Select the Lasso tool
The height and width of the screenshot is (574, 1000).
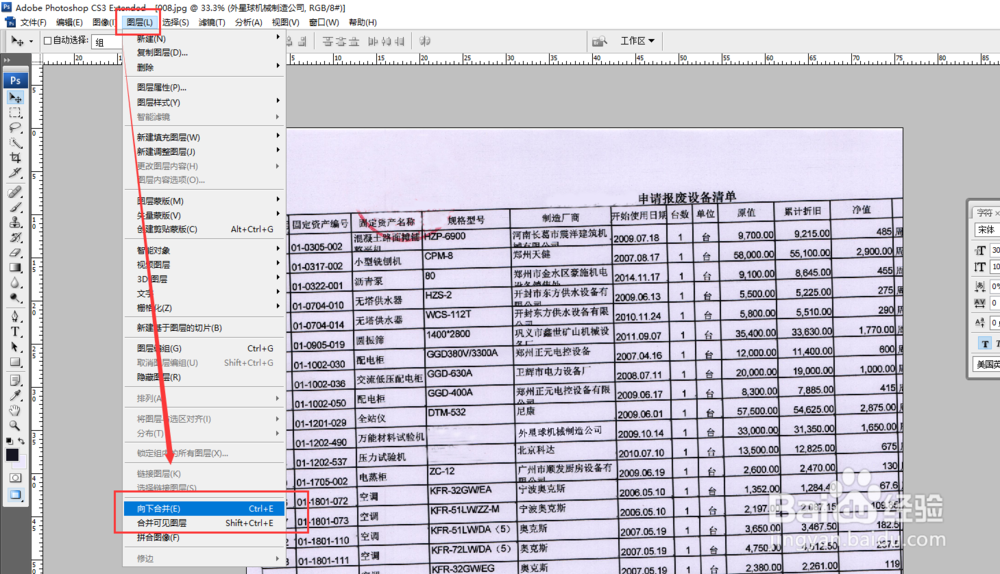click(x=15, y=128)
